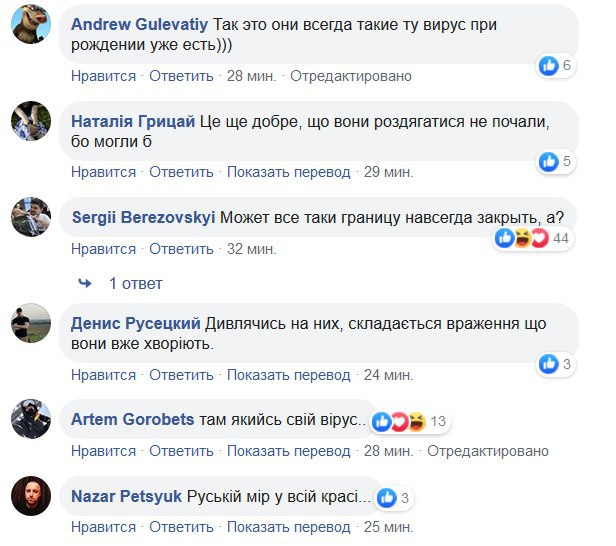Image resolution: width=616 pixels, height=546 pixels.
Task: Click the "32 мин." timestamp on Sergii's comment
Action: click(251, 249)
